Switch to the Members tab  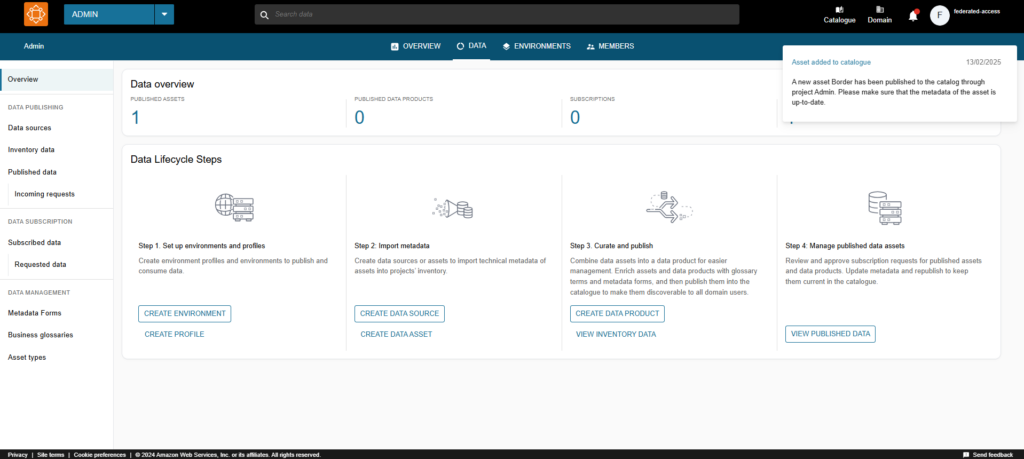(610, 46)
